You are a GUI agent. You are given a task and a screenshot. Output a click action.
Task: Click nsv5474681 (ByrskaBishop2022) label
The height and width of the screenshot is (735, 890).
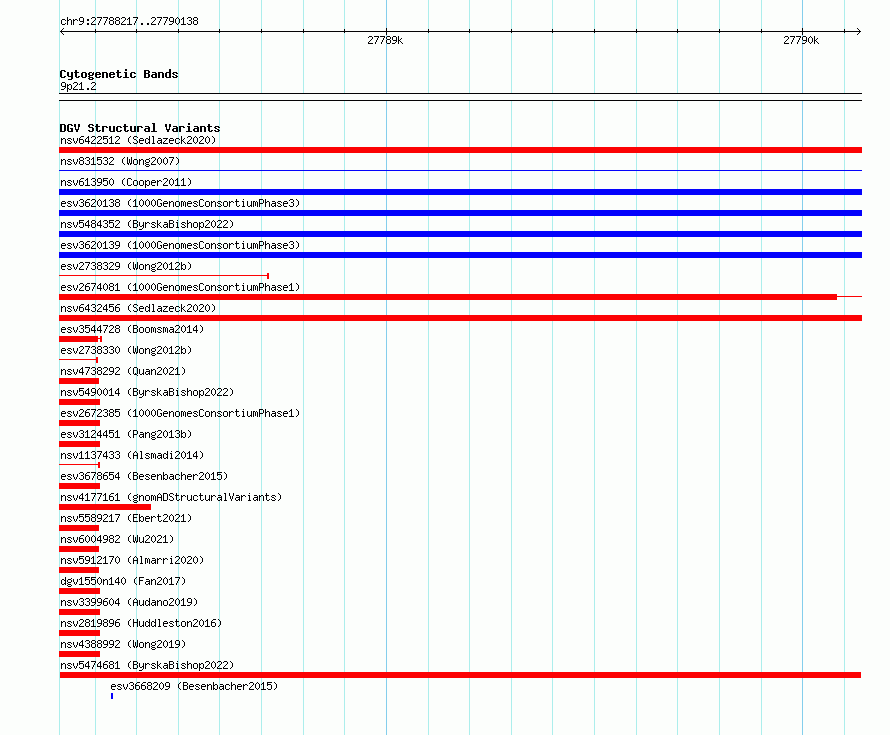[x=147, y=665]
